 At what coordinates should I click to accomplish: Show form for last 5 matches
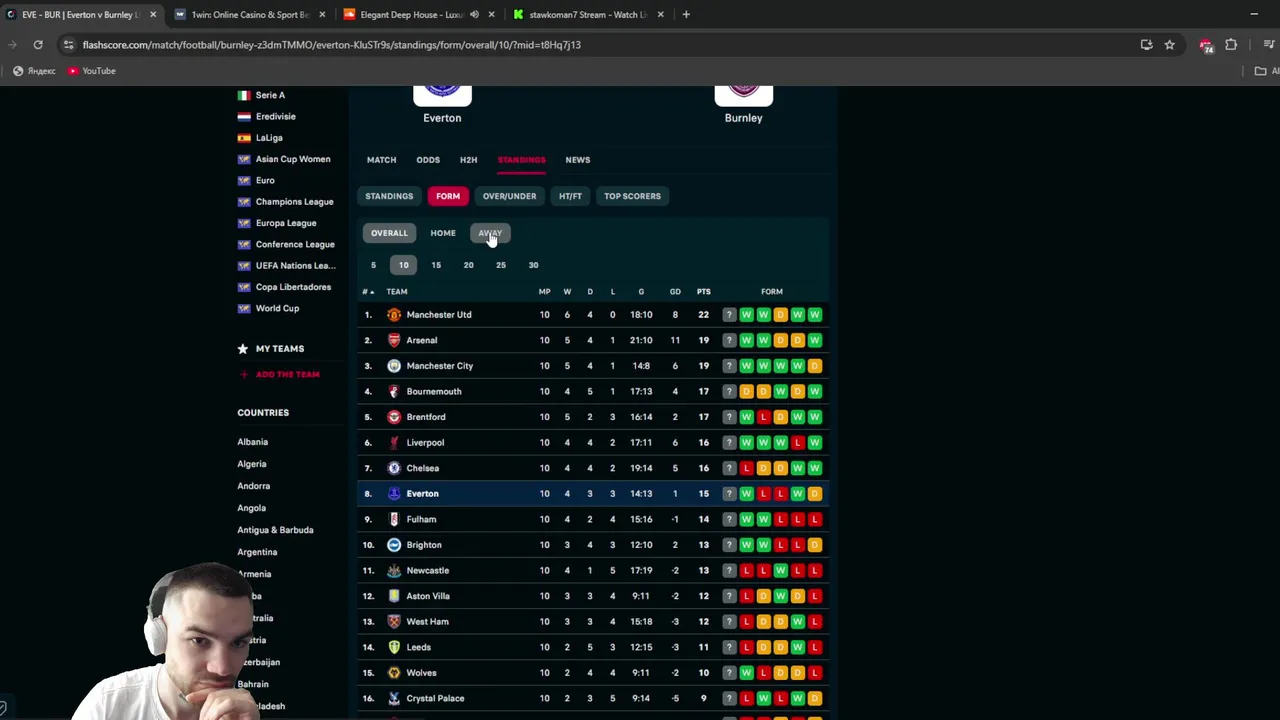(373, 265)
